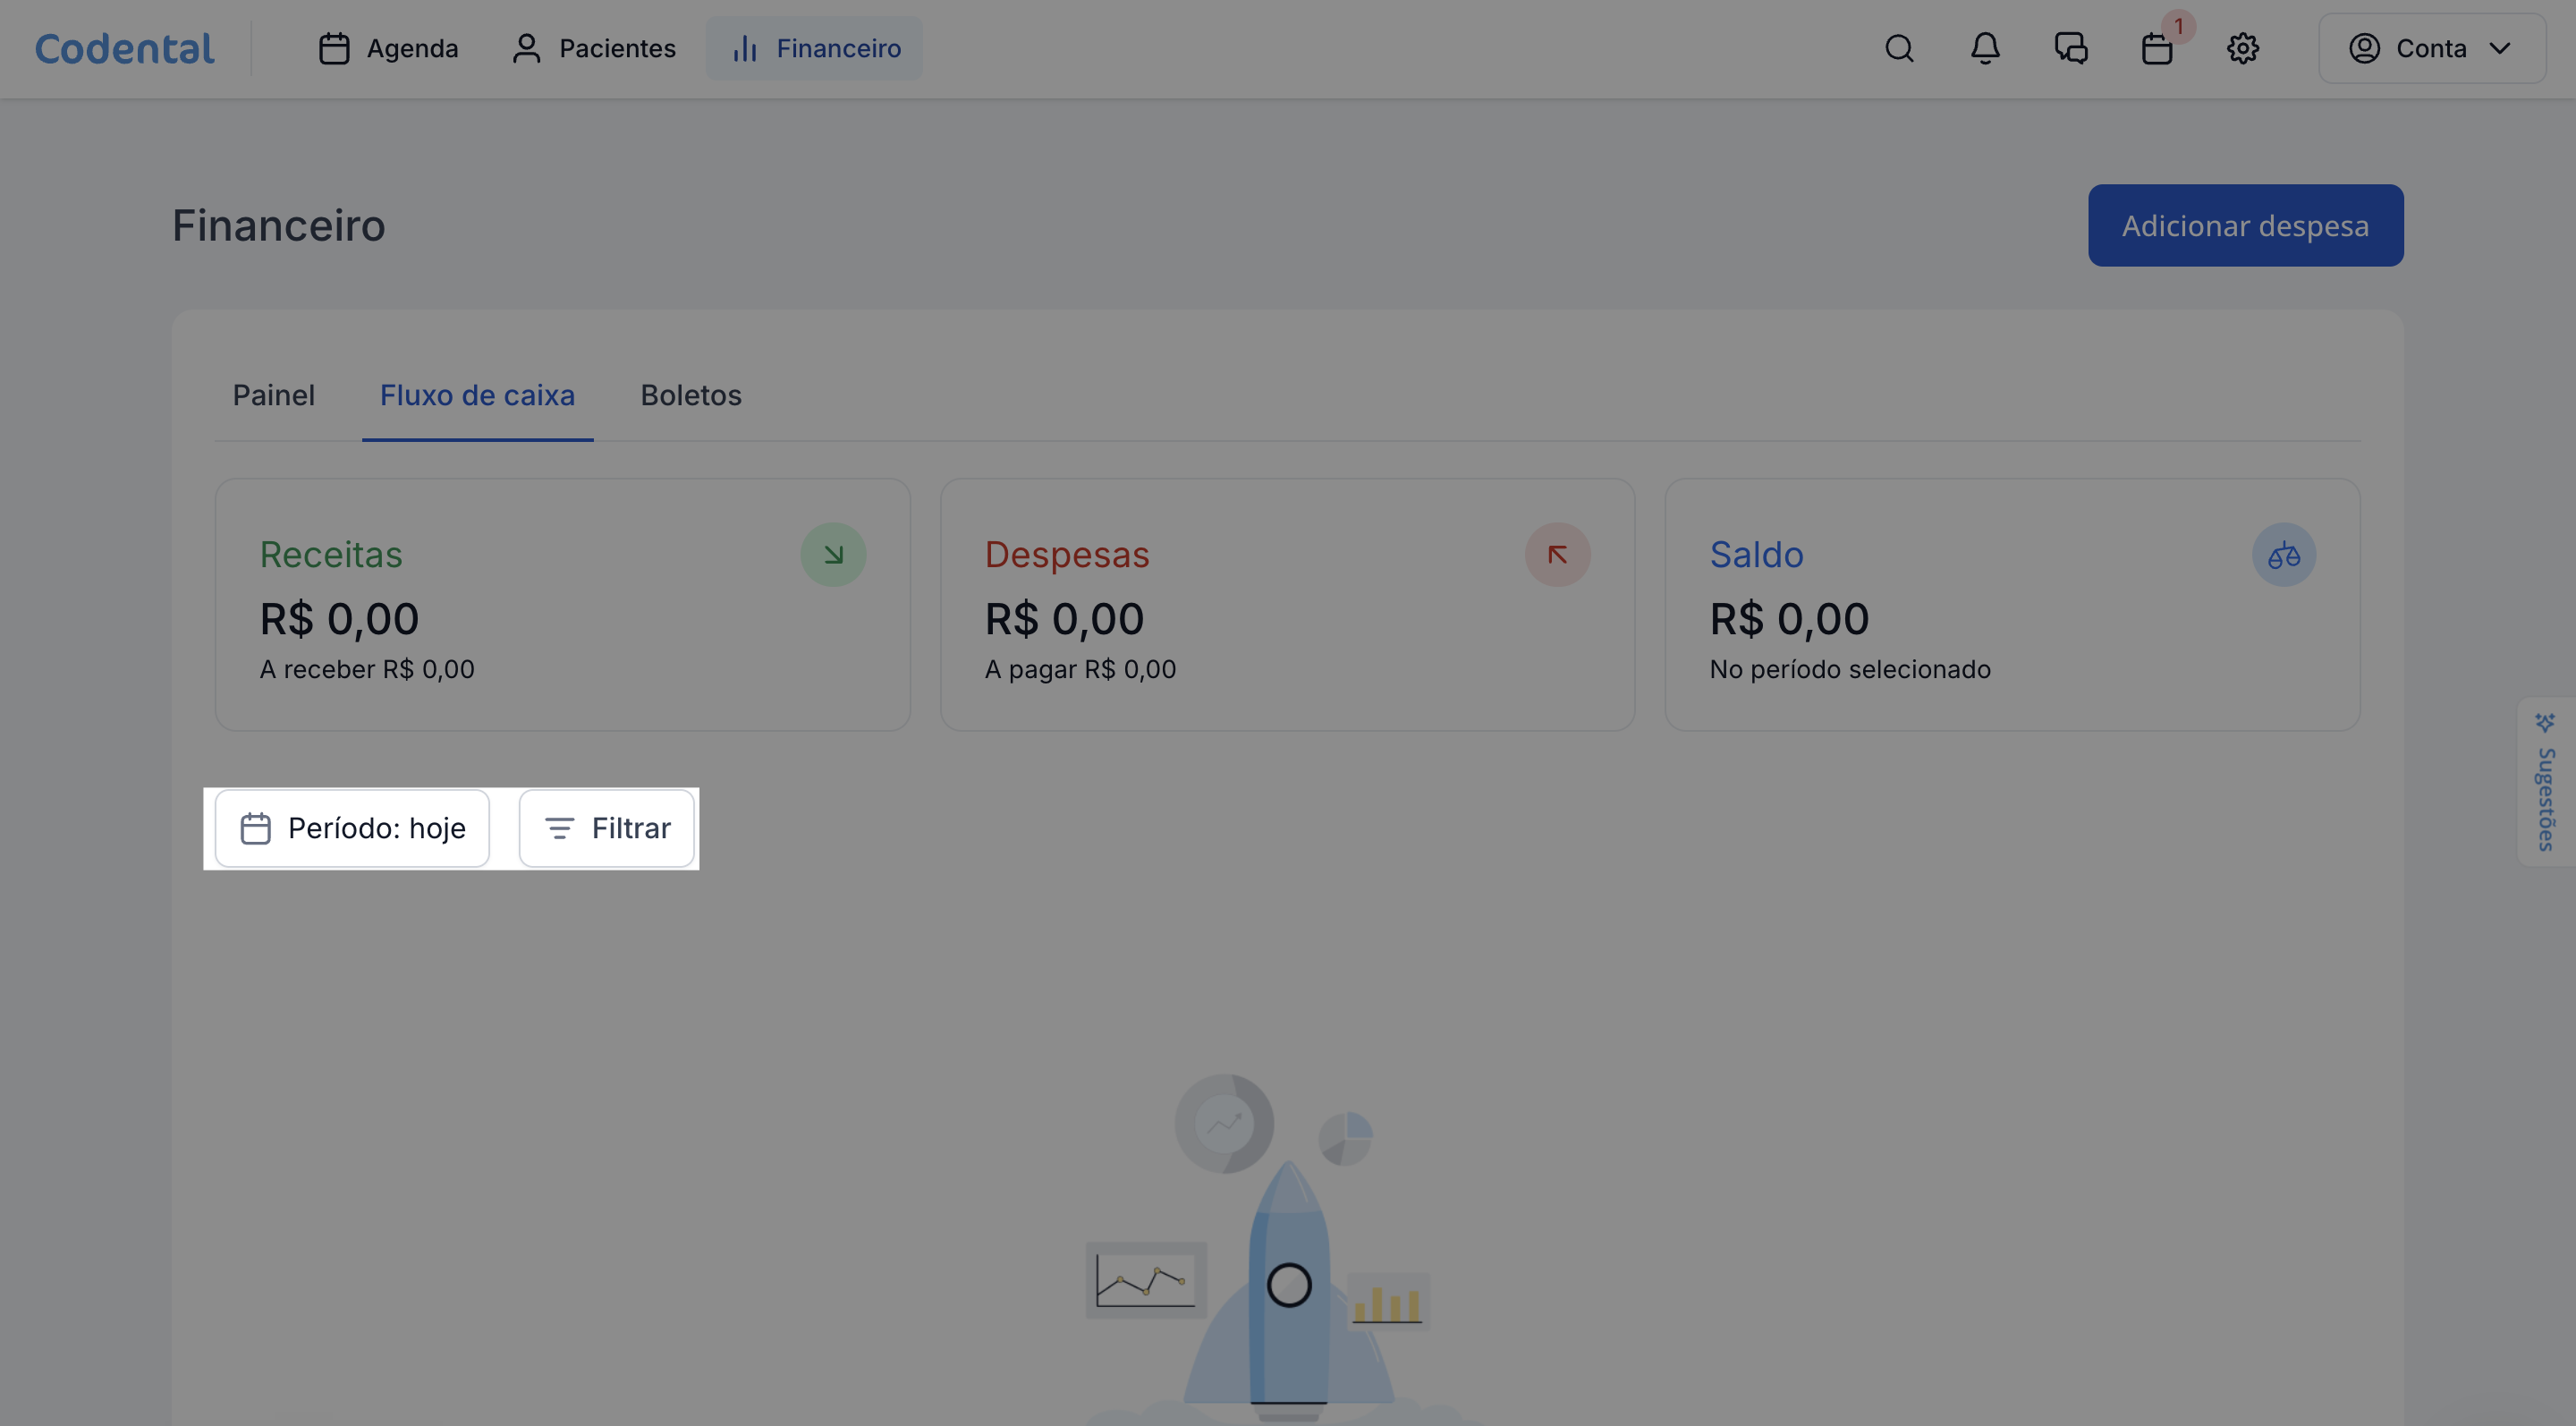The height and width of the screenshot is (1426, 2576).
Task: Open Pacientes in top navigation
Action: [593, 48]
